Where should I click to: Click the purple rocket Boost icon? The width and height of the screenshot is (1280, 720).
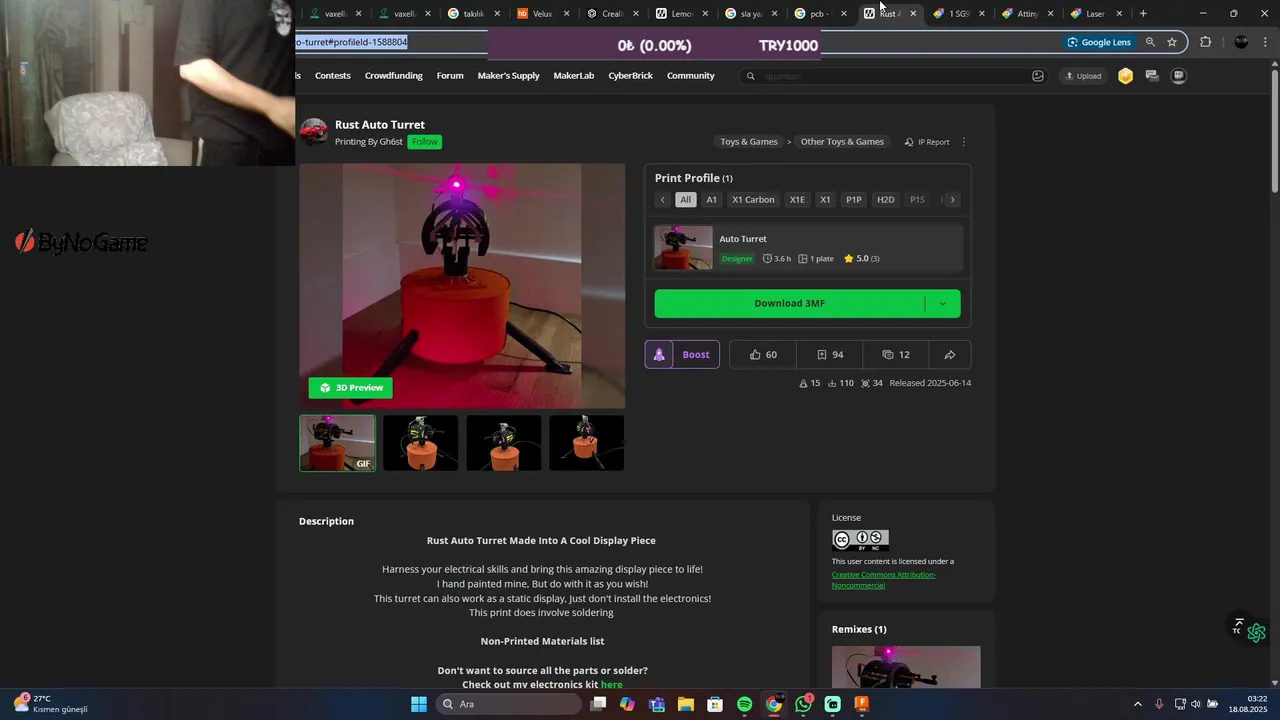(x=659, y=355)
